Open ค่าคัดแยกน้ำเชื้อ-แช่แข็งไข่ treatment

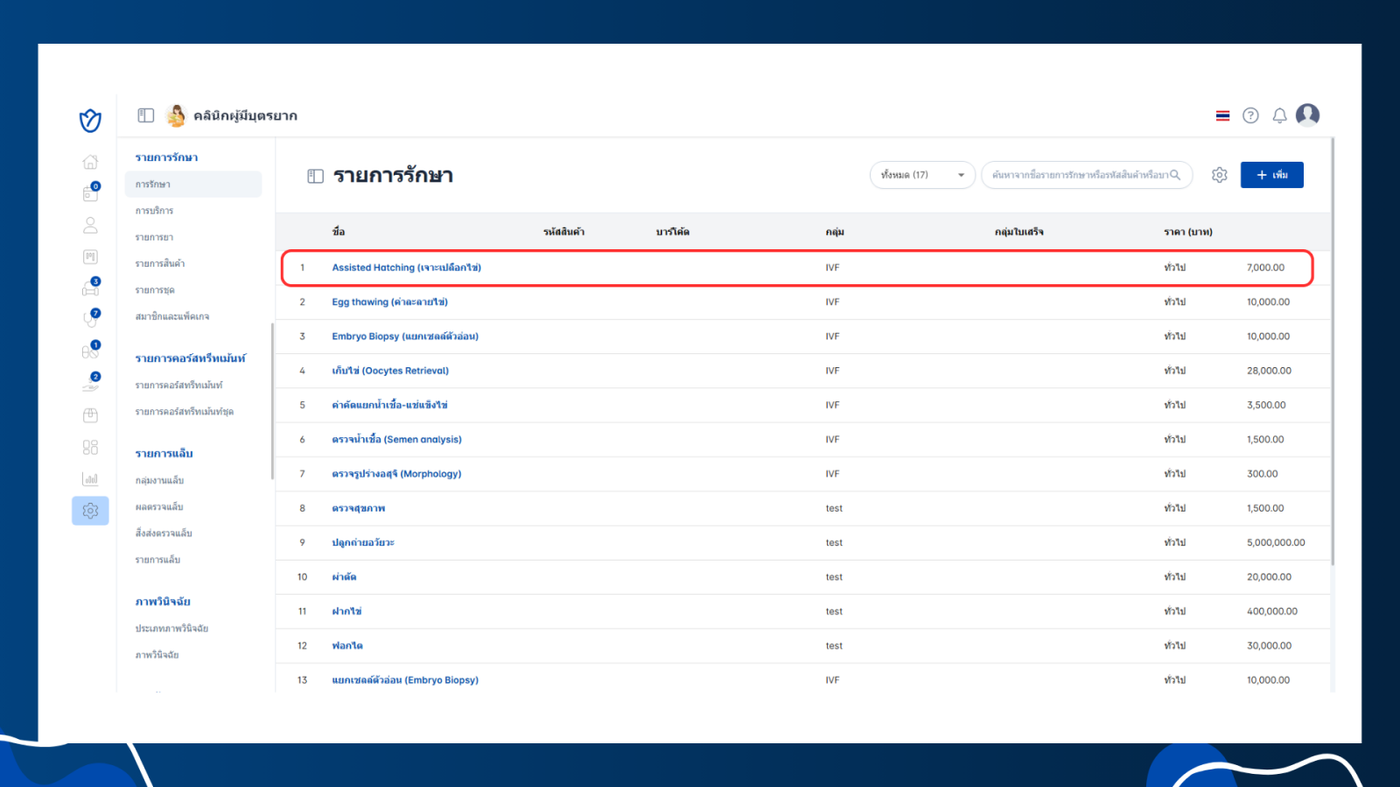pyautogui.click(x=390, y=405)
